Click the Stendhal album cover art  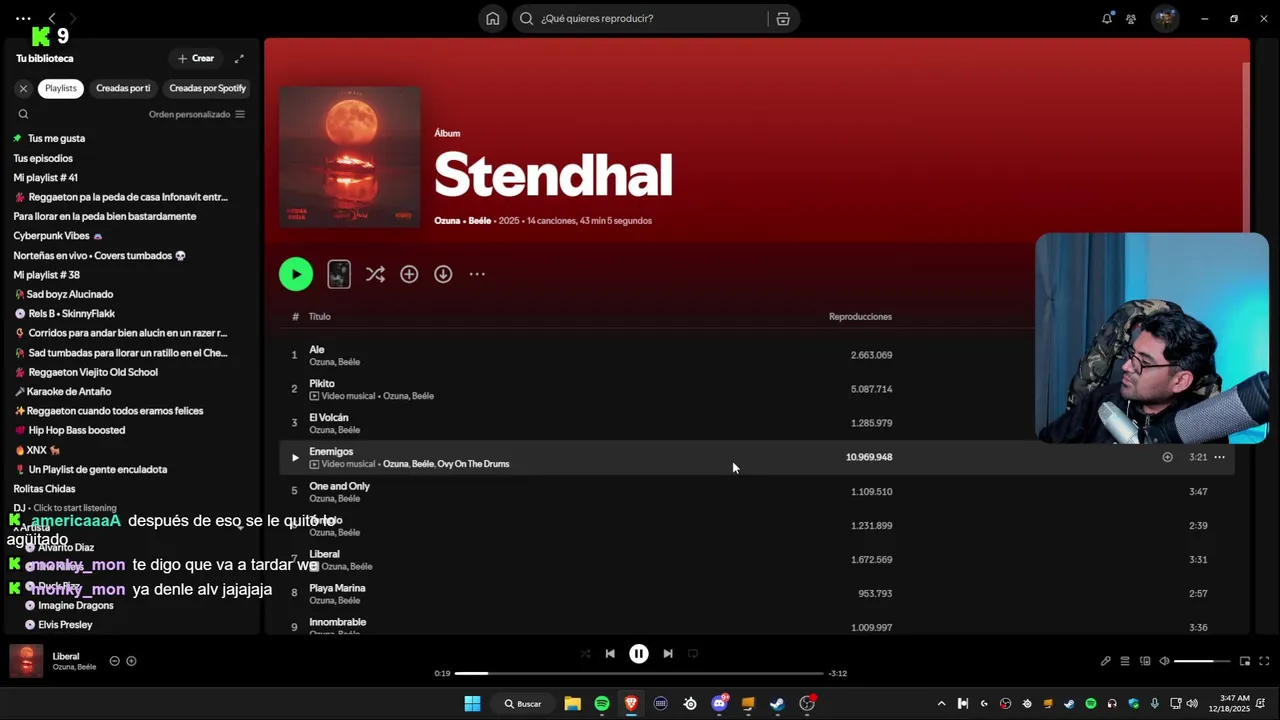tap(350, 157)
